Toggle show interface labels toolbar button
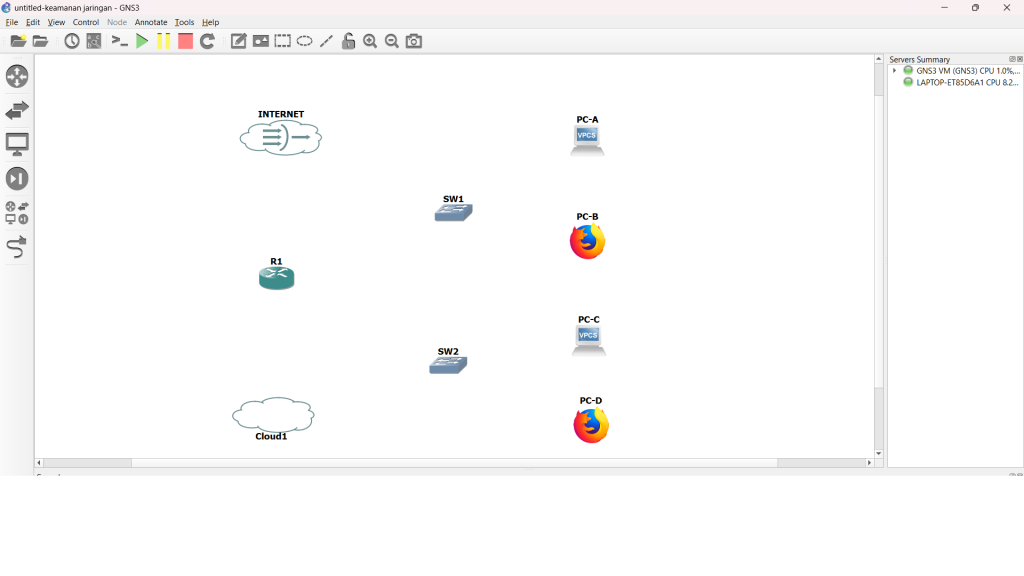The image size is (1024, 576). coord(94,41)
